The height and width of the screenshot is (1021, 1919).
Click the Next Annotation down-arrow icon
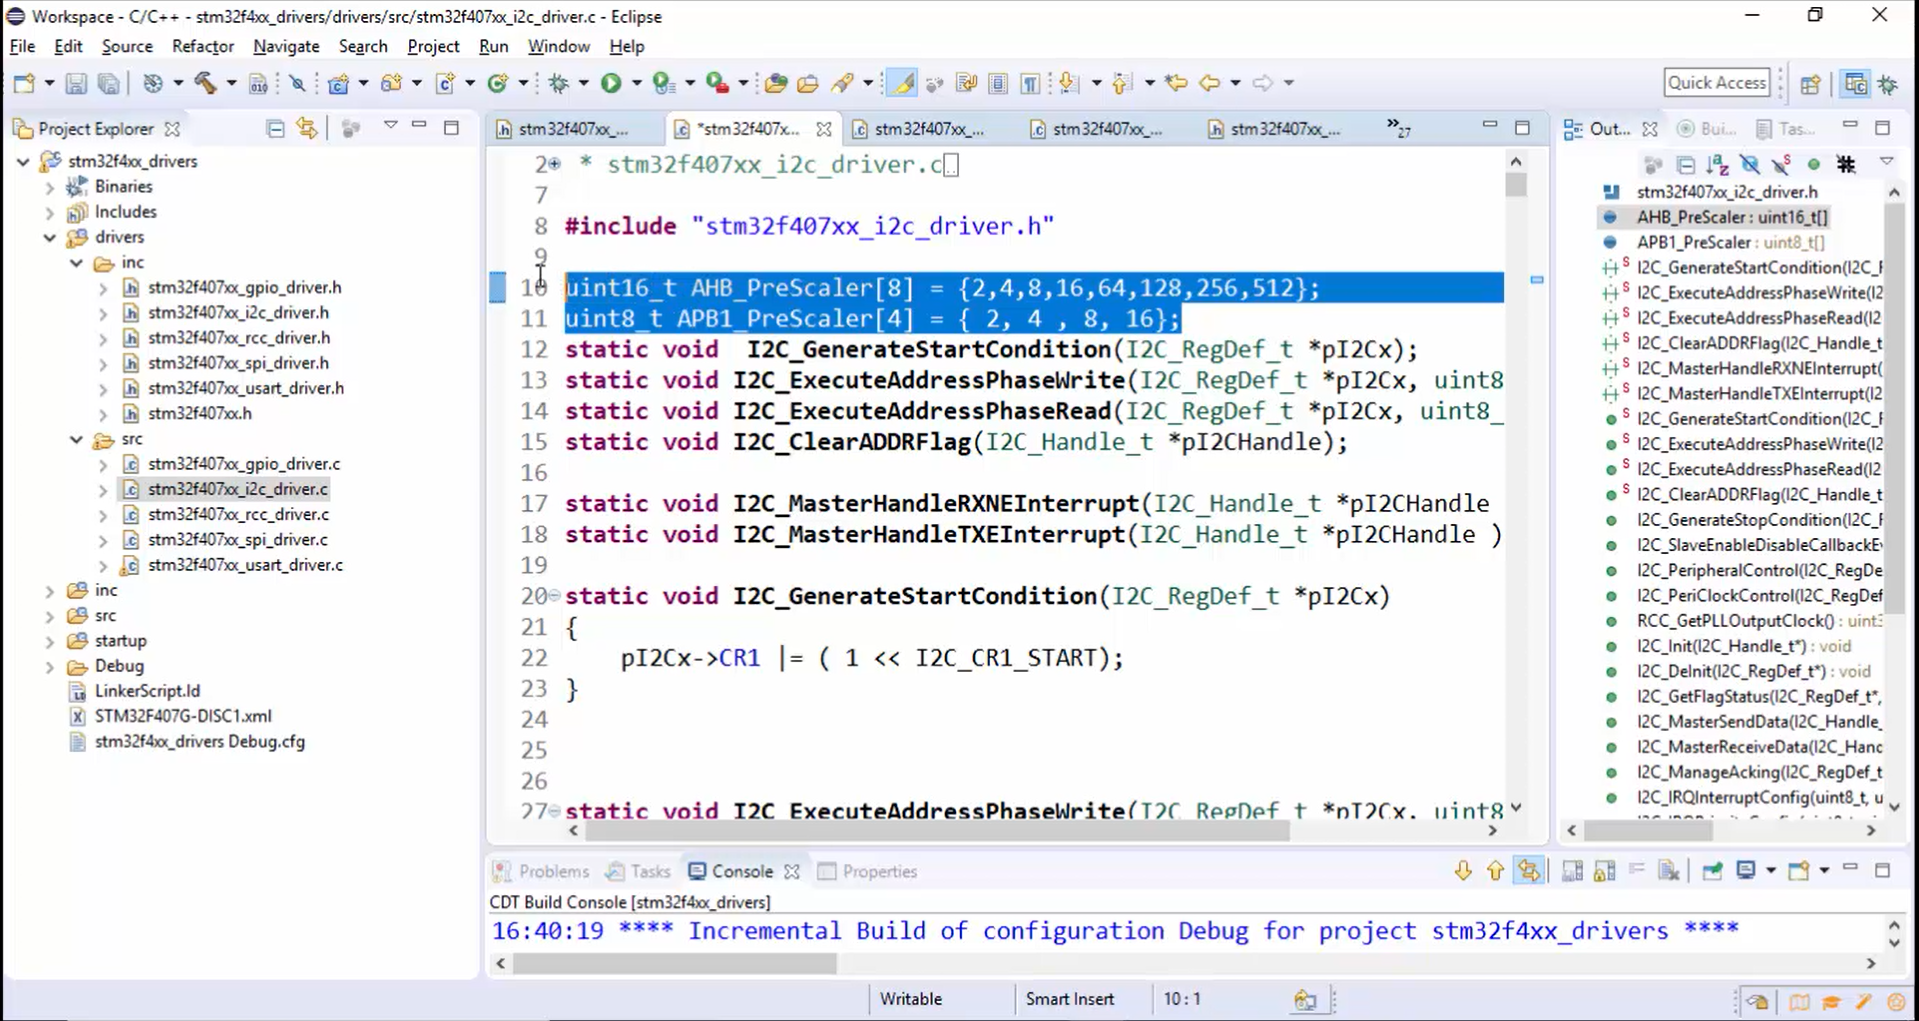click(1069, 83)
